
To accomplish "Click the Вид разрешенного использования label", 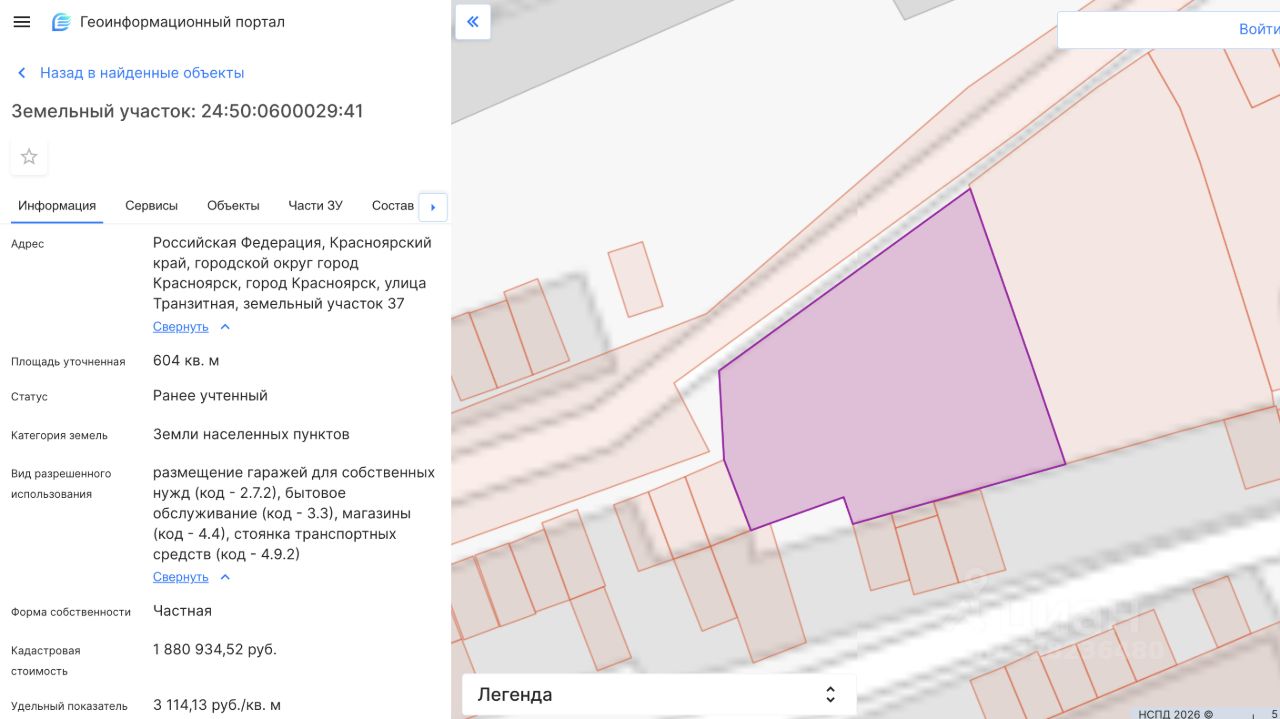I will [61, 484].
